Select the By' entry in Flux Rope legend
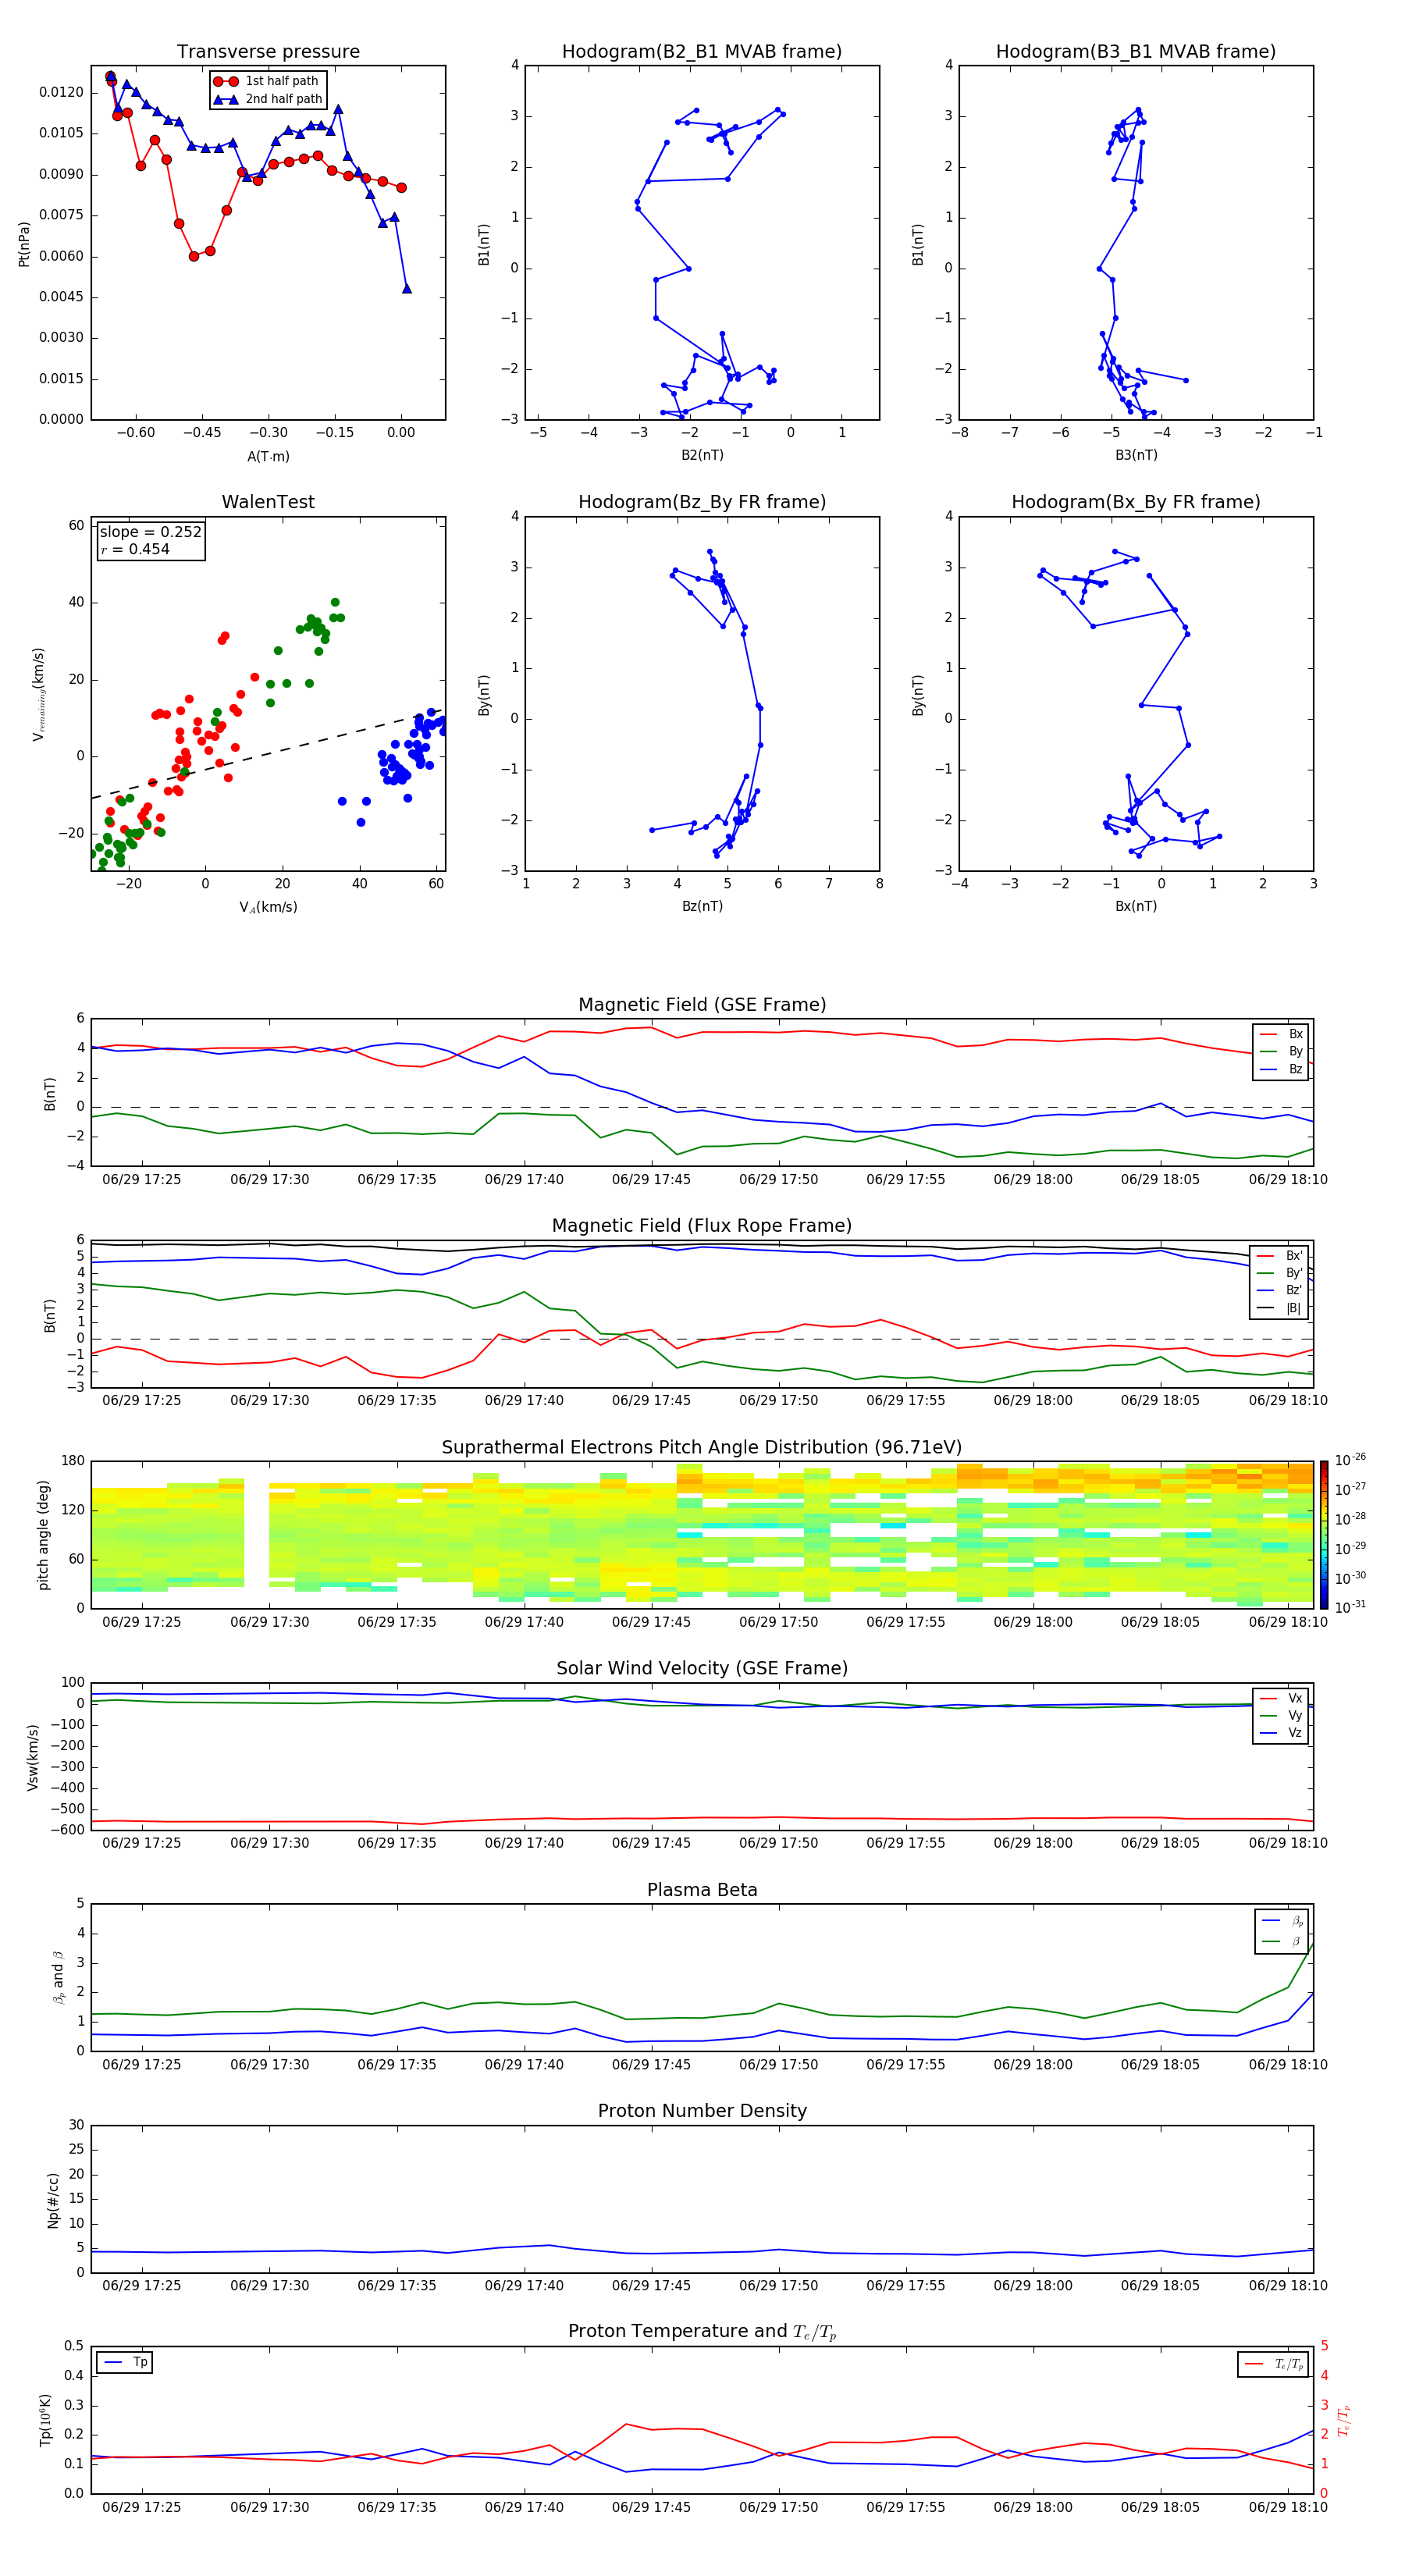Image resolution: width=1405 pixels, height=2576 pixels. tap(1280, 1273)
